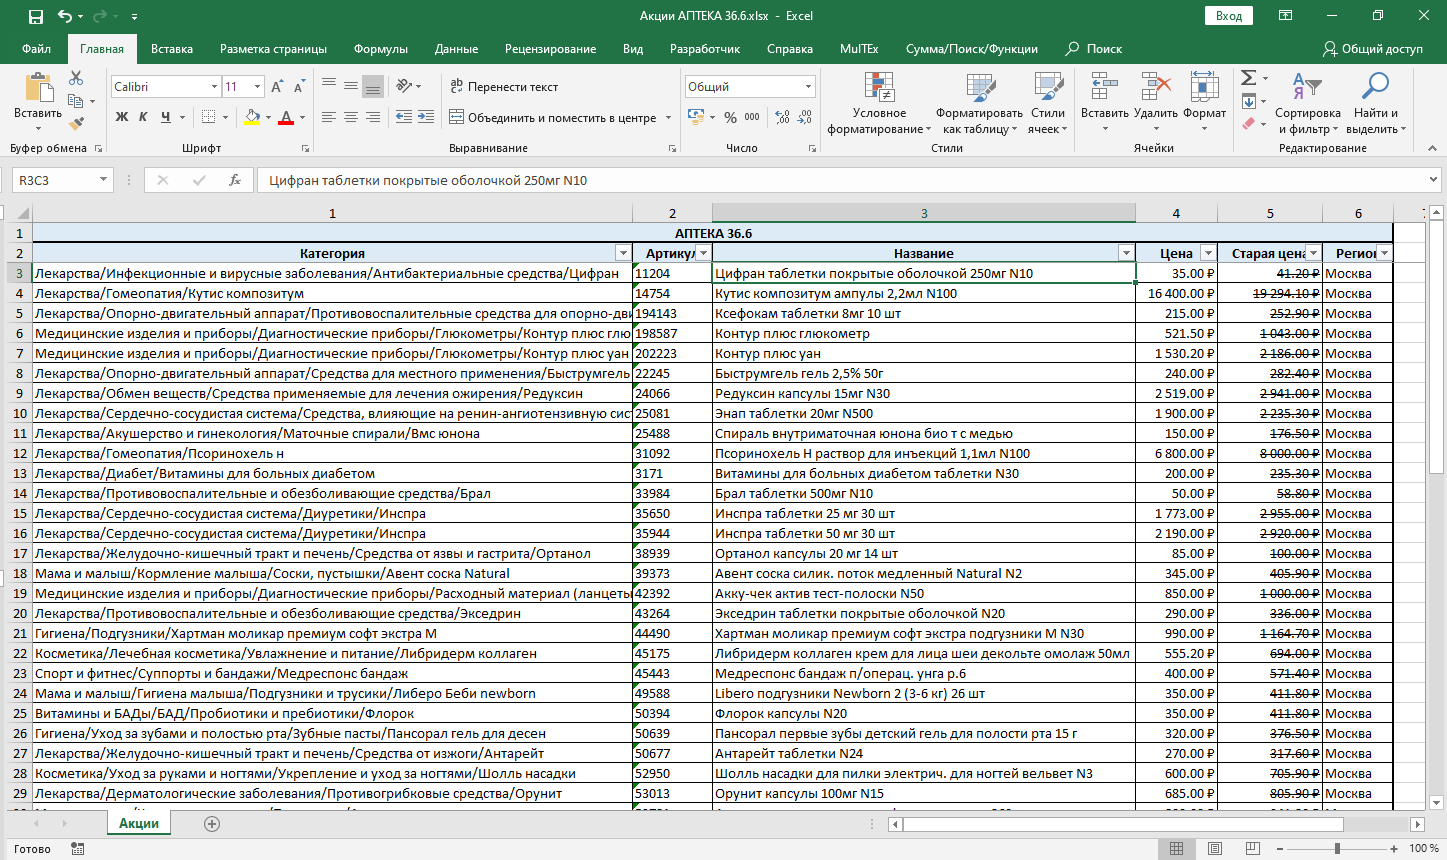
Task: Switch to the Формулы tab
Action: pyautogui.click(x=380, y=49)
